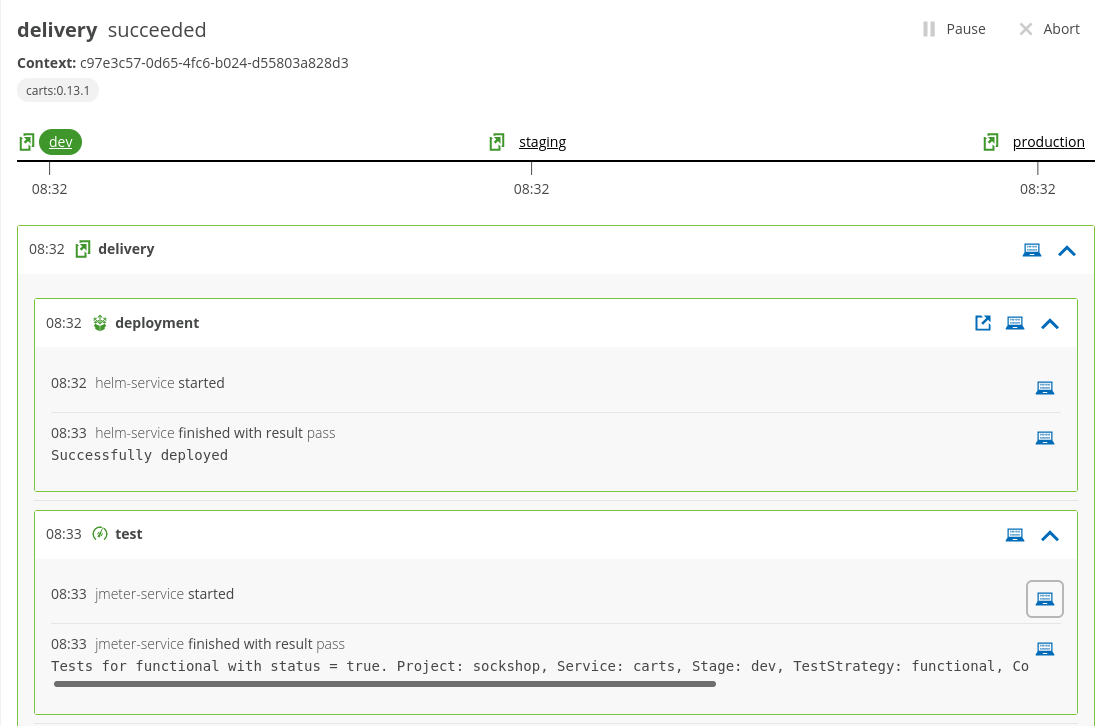Collapse the delivery sequence panel
Image resolution: width=1098 pixels, height=726 pixels.
(1067, 250)
